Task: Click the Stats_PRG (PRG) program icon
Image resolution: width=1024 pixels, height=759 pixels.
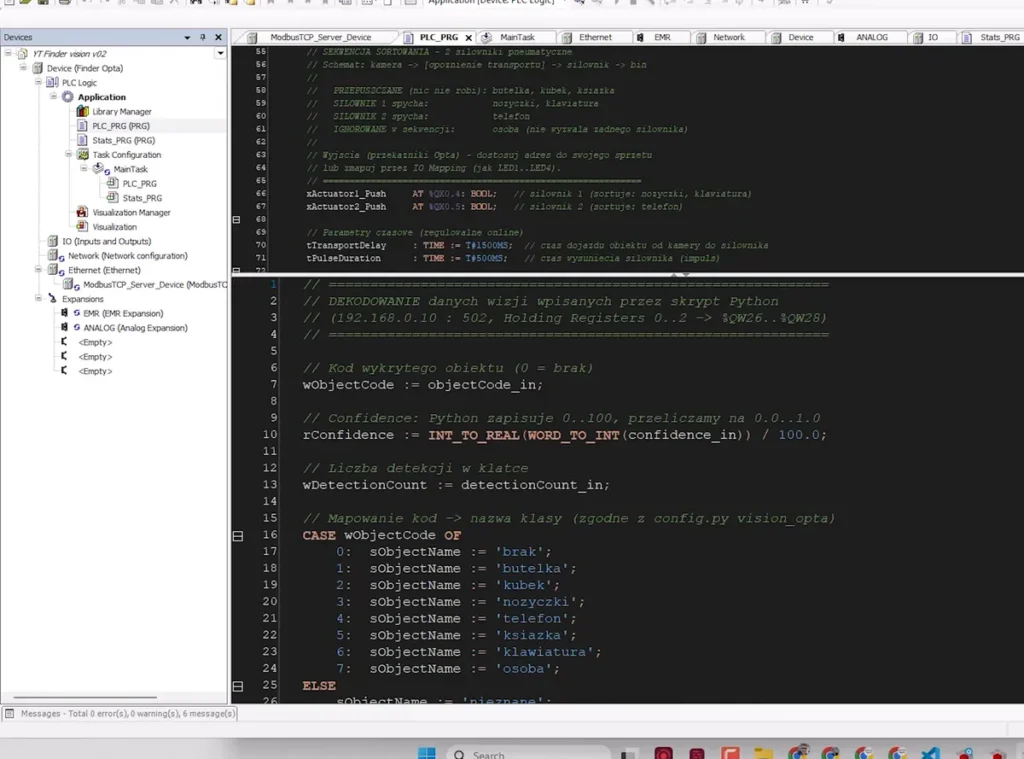Action: (x=82, y=140)
